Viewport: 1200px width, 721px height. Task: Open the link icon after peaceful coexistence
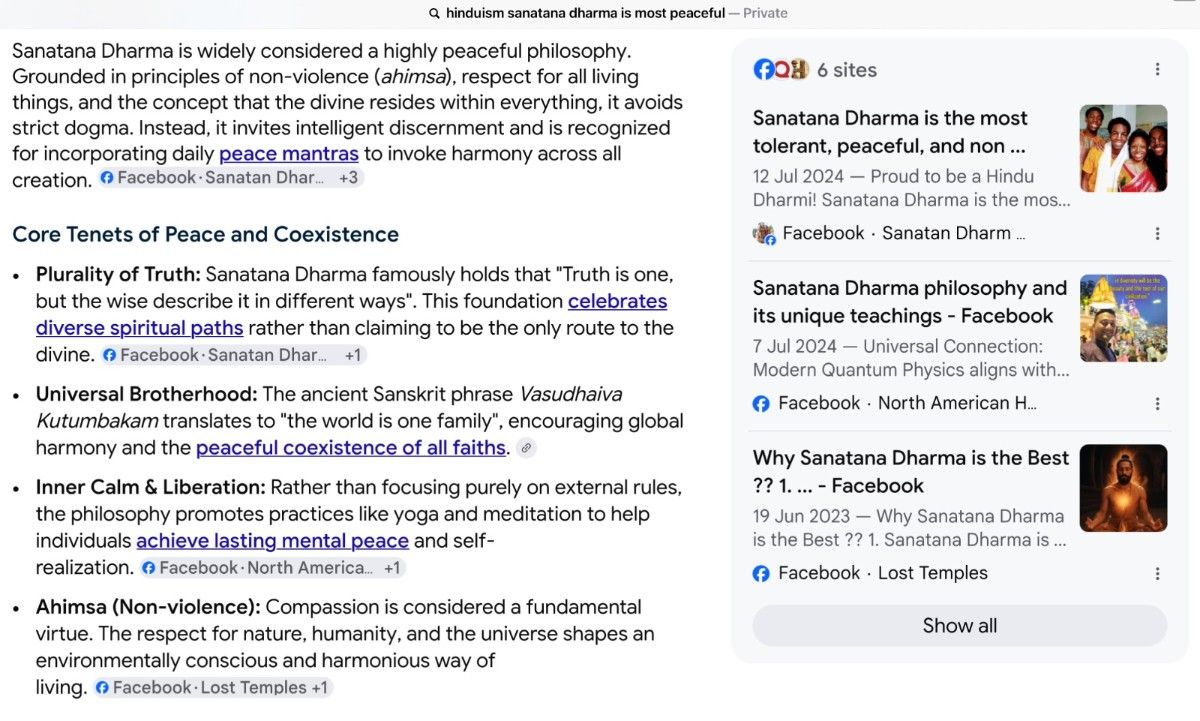tap(526, 448)
